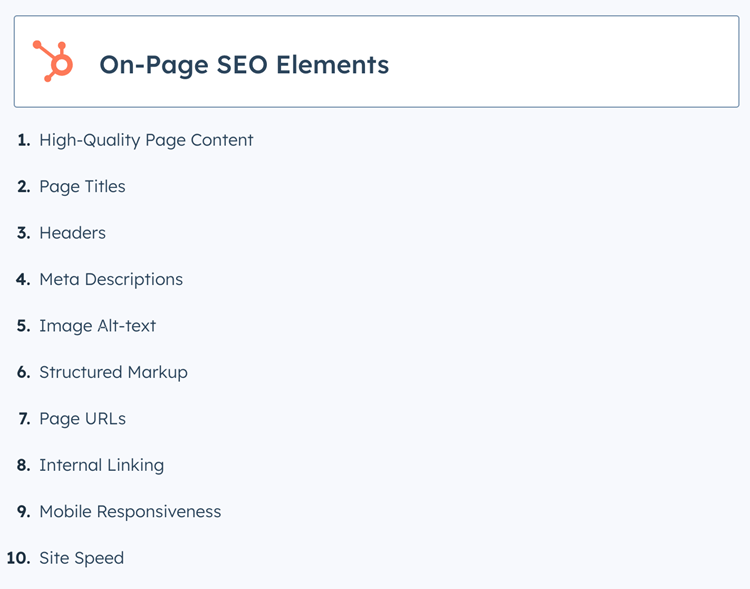This screenshot has height=589, width=750.
Task: Select the Image Alt-text entry
Action: [97, 326]
